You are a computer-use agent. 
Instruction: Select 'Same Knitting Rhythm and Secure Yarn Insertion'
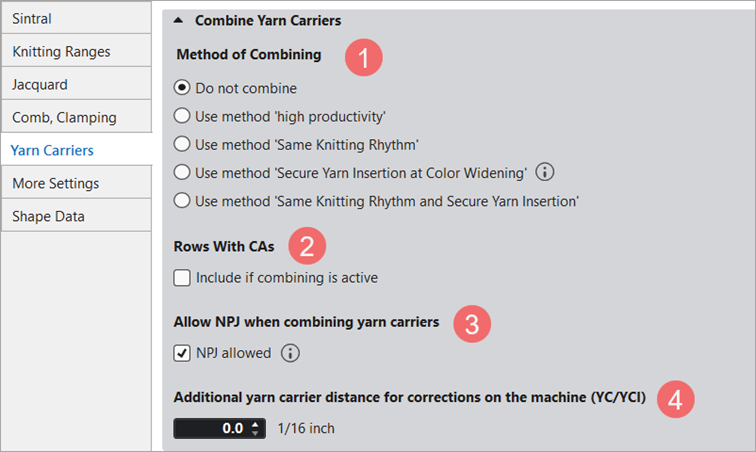(182, 199)
